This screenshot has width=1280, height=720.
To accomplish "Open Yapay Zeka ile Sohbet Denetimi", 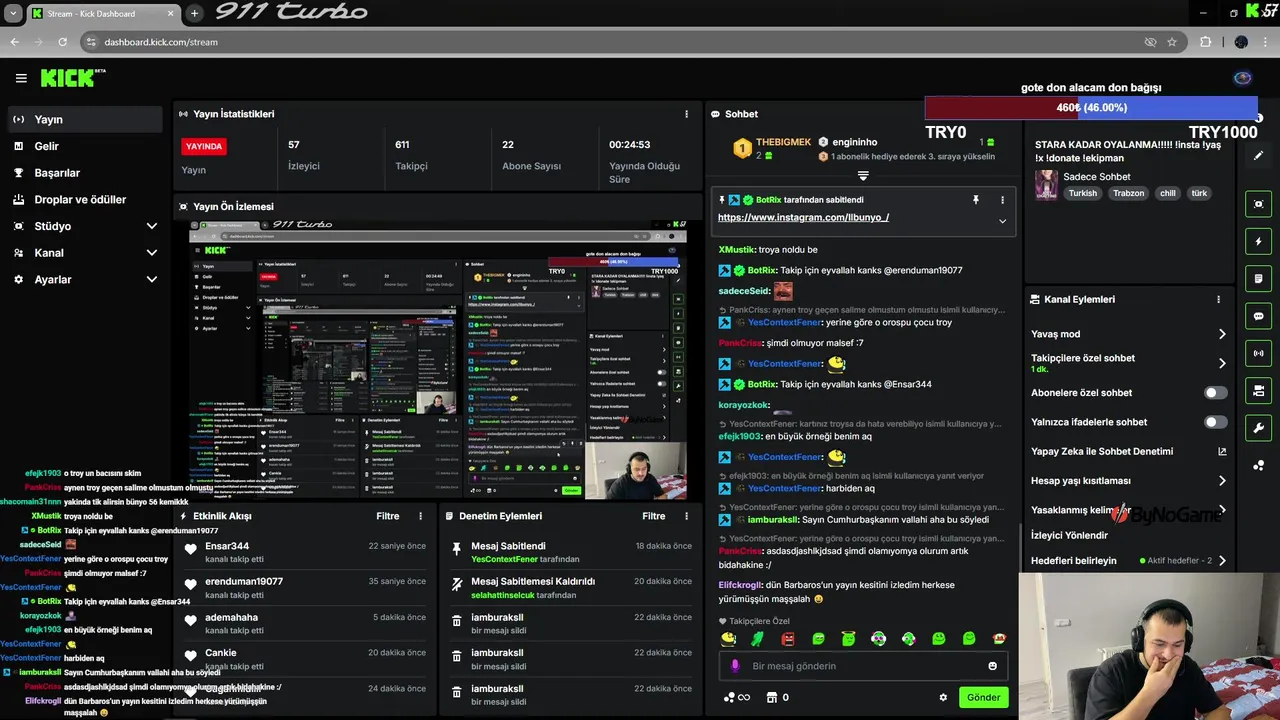I will (1129, 451).
